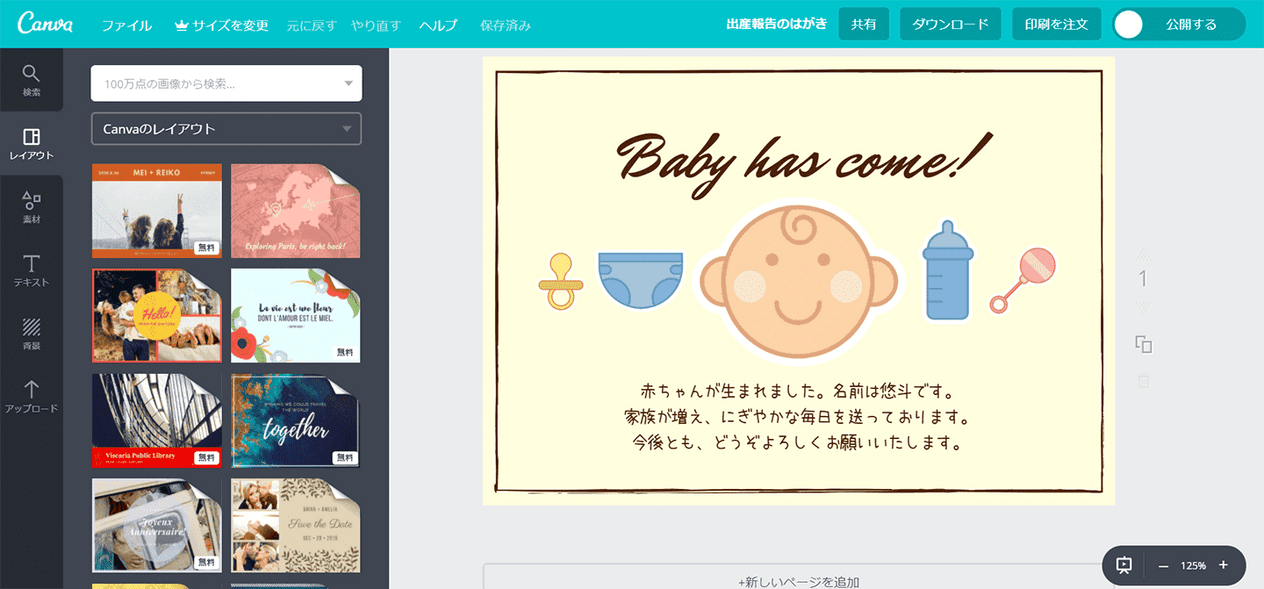Click the Canva logo to go home

[x=45, y=24]
